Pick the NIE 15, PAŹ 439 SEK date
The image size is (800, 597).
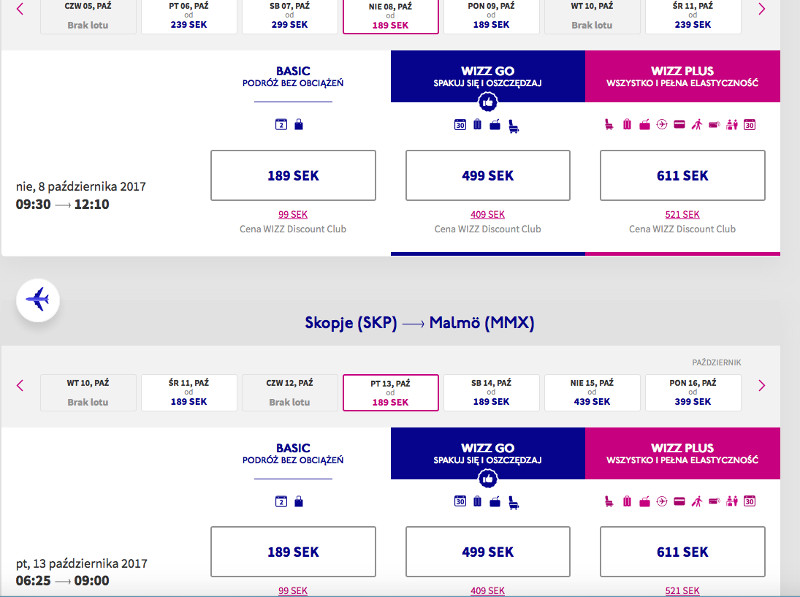tap(592, 392)
